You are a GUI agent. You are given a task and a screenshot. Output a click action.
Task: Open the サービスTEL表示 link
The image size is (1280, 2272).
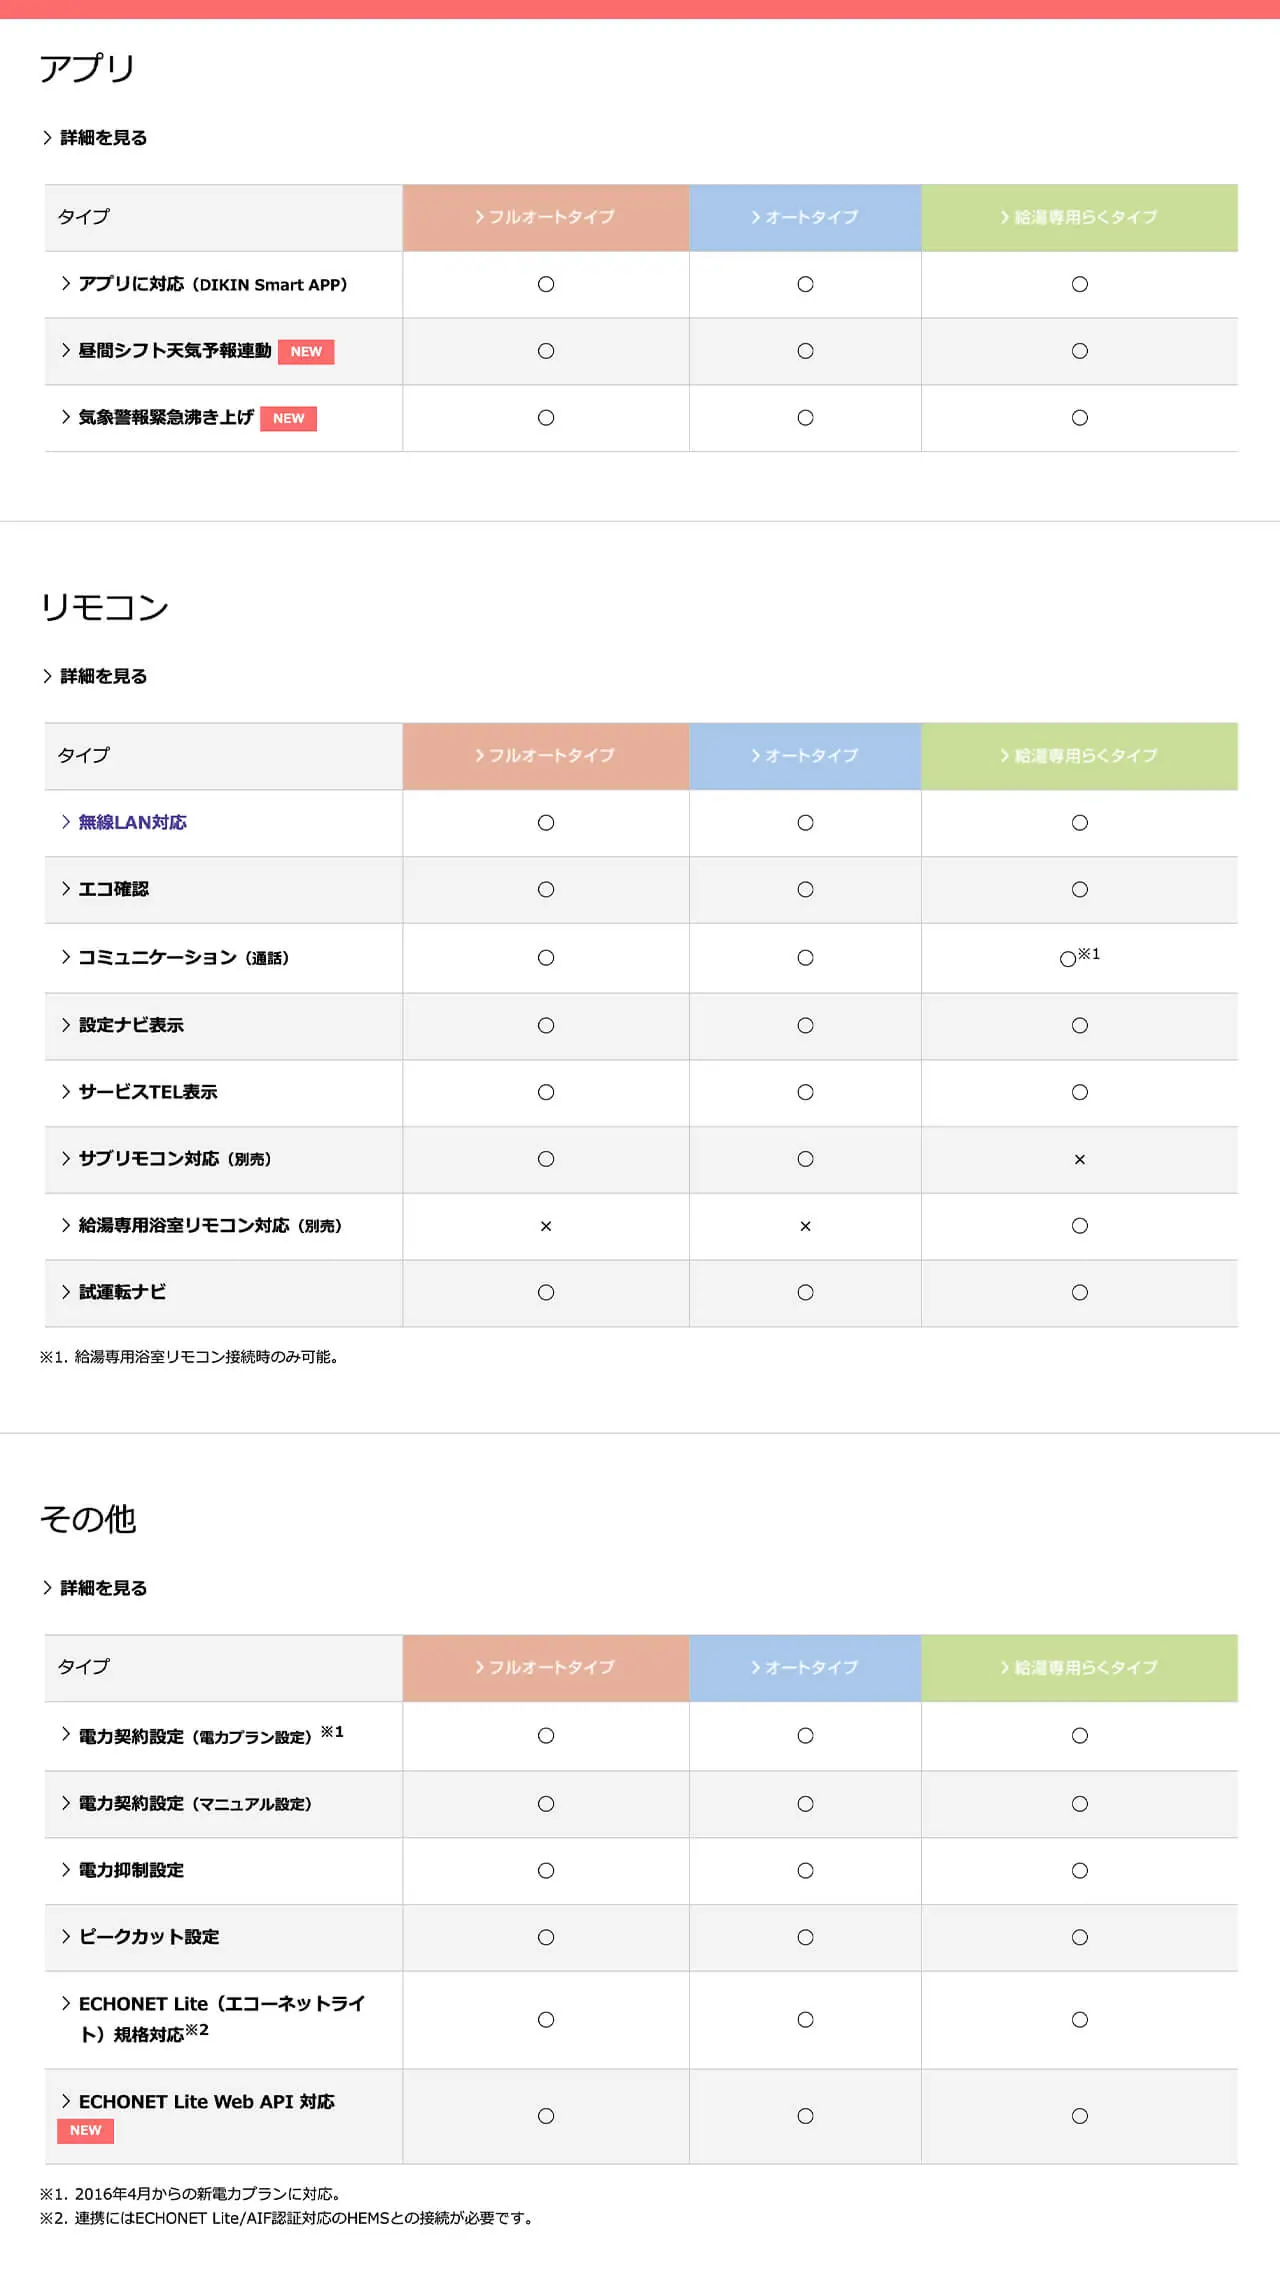coord(147,1092)
